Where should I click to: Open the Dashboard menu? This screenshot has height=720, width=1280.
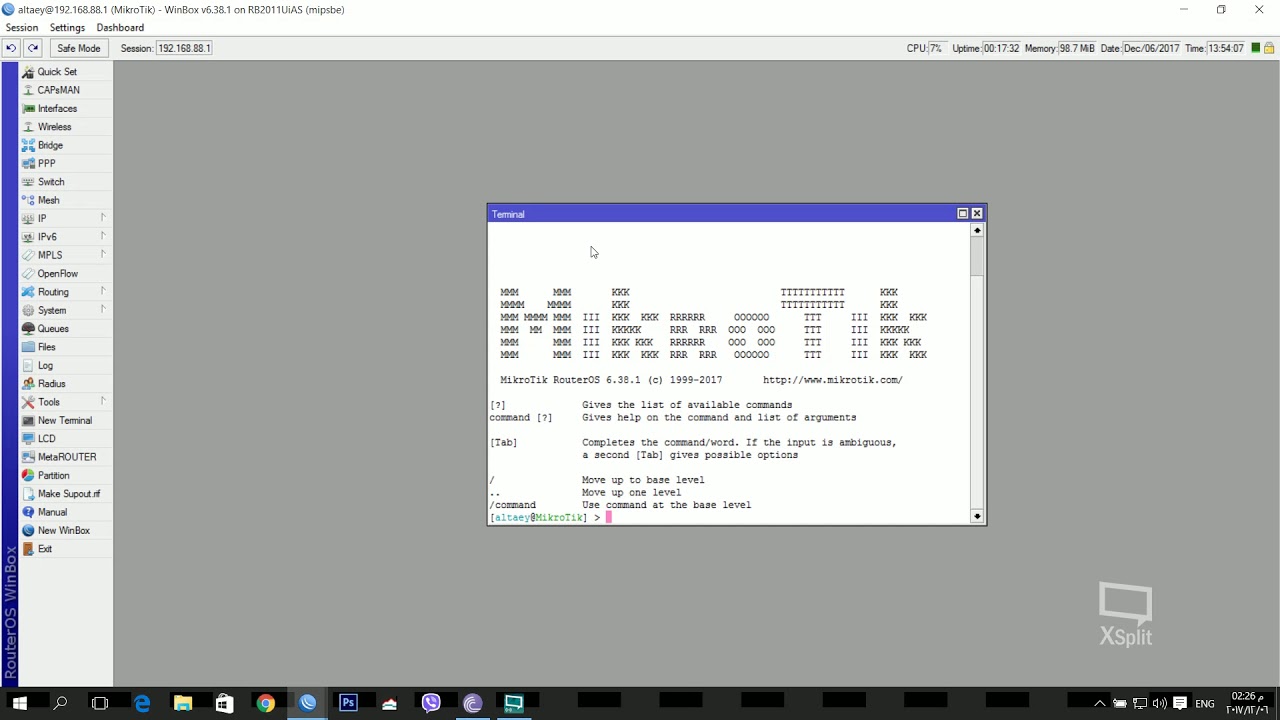click(x=120, y=28)
